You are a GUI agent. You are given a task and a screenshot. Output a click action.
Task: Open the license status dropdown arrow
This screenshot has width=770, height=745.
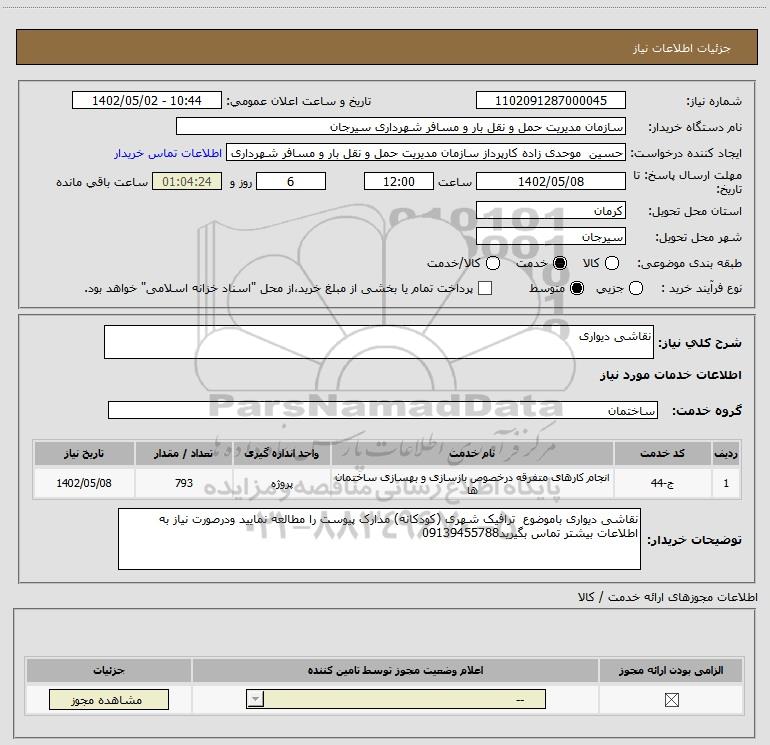[255, 699]
